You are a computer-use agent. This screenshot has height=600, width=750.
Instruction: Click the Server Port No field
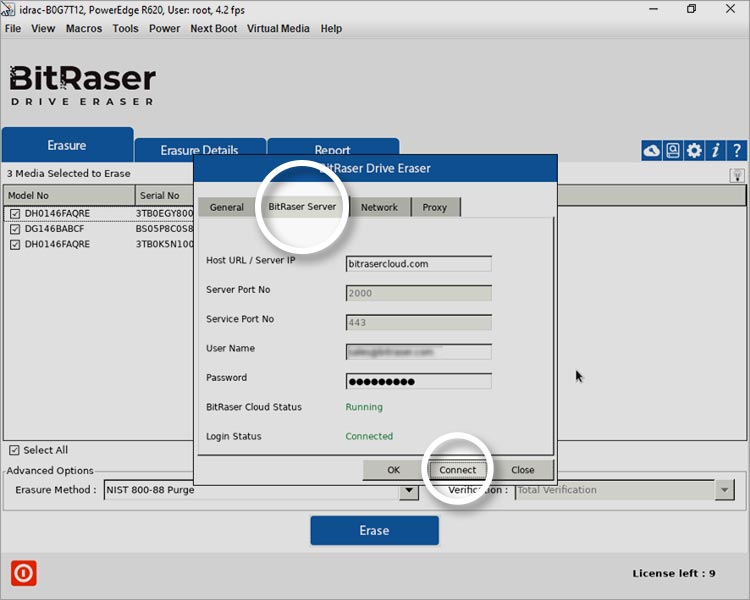tap(419, 293)
